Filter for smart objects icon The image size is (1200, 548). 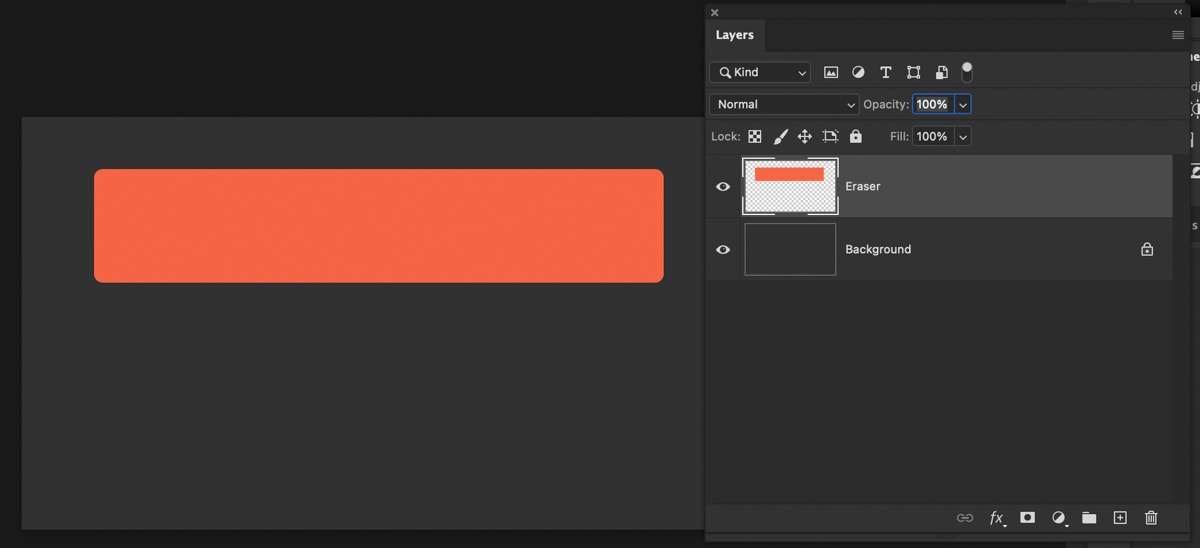tap(941, 72)
